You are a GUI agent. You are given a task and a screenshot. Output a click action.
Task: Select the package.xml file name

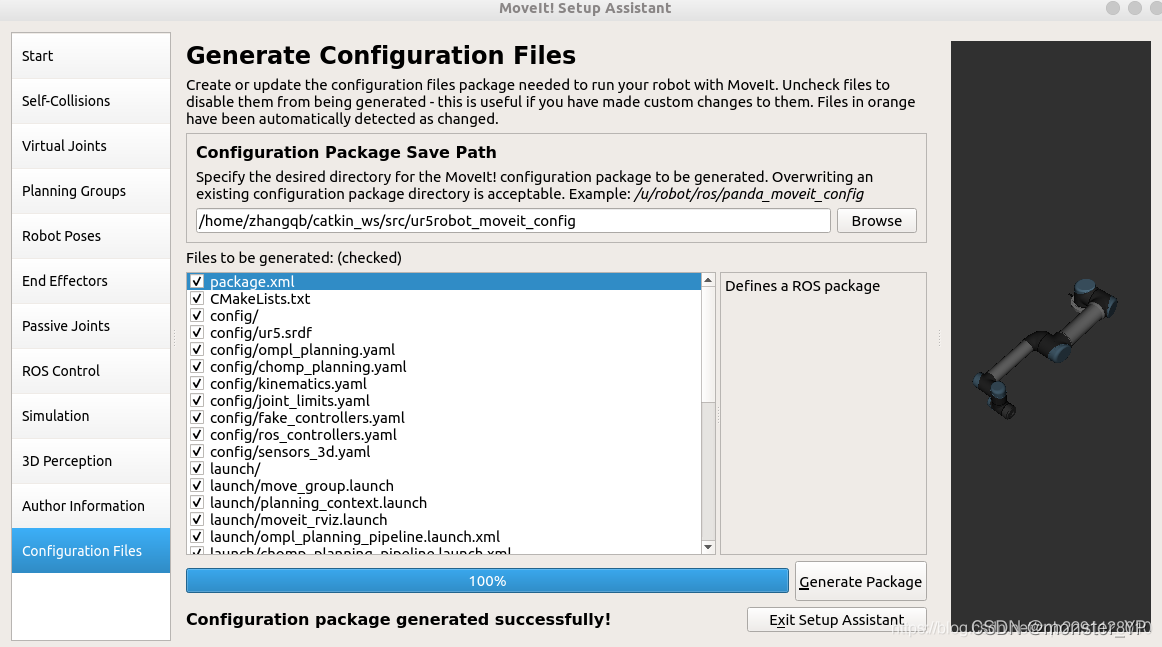click(252, 282)
